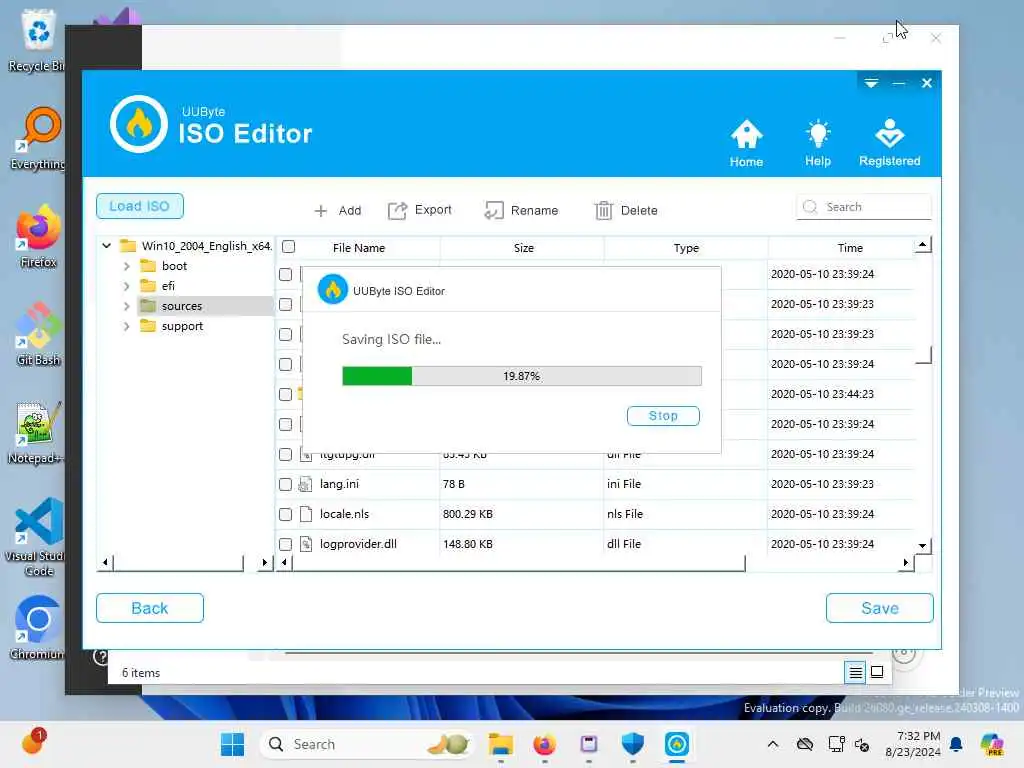Click the UUByte ISO Editor taskbar icon
1024x768 pixels.
[677, 744]
